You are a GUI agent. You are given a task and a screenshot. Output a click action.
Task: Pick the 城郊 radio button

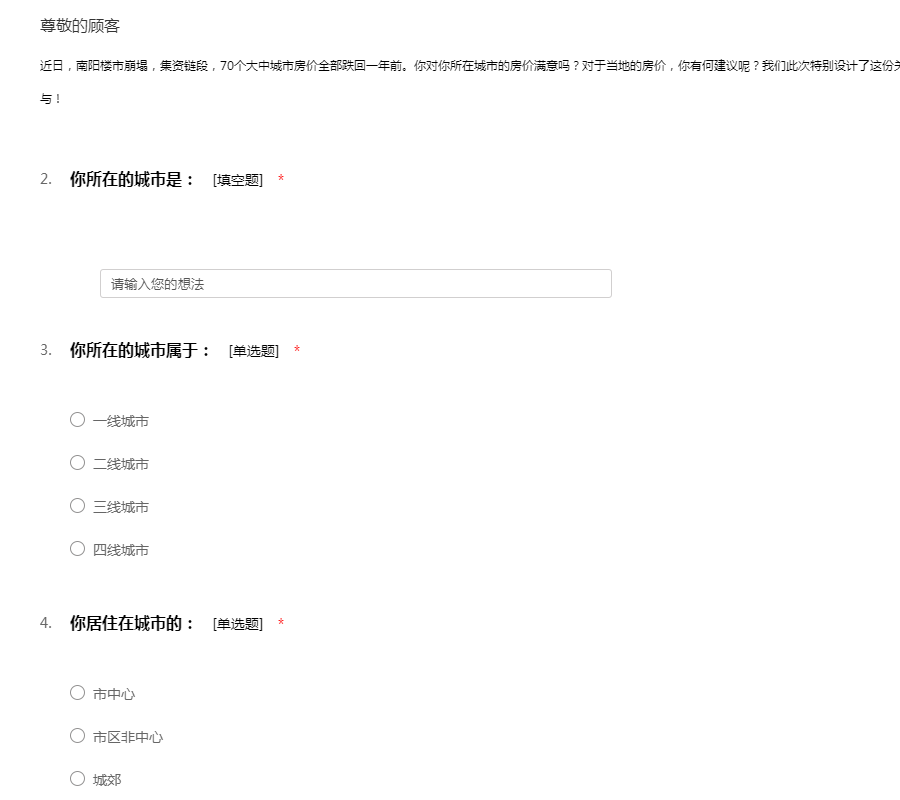point(77,779)
